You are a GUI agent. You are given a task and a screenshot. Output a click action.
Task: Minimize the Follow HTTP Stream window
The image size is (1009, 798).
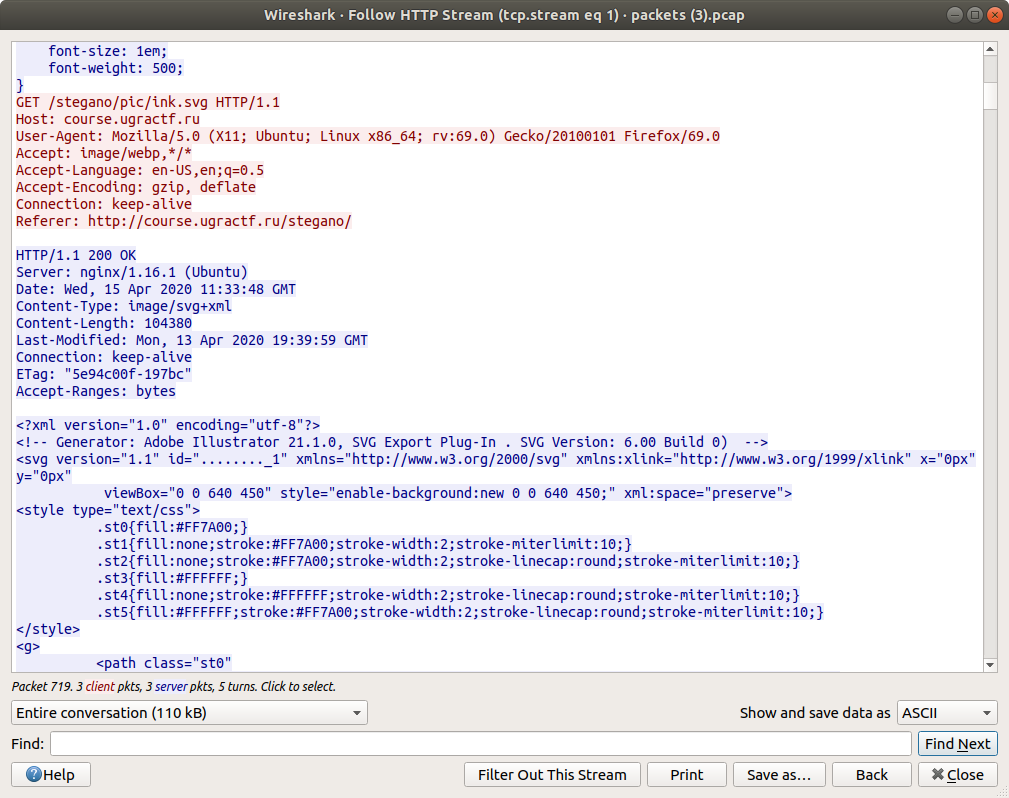(x=956, y=15)
